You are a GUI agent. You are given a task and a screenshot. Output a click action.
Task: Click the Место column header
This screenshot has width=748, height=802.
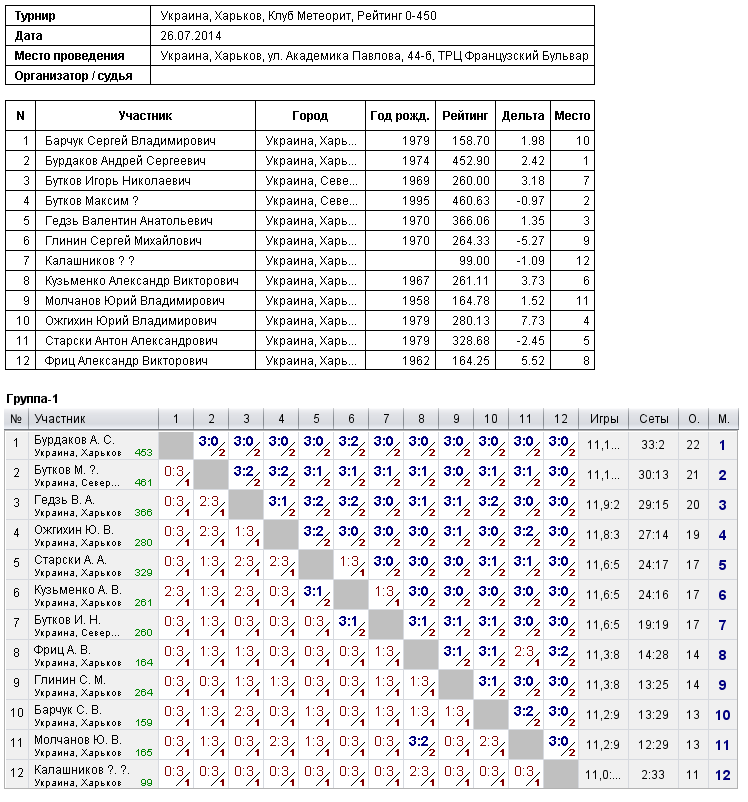(572, 116)
